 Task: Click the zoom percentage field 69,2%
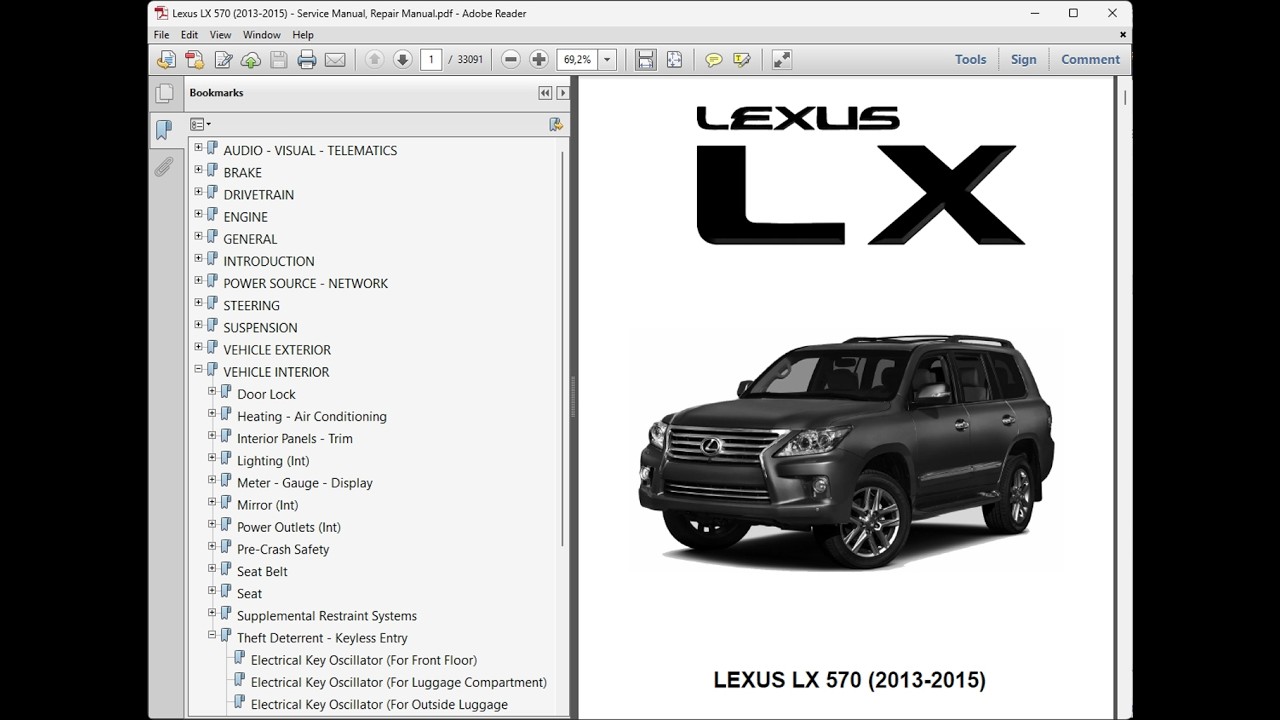[579, 60]
